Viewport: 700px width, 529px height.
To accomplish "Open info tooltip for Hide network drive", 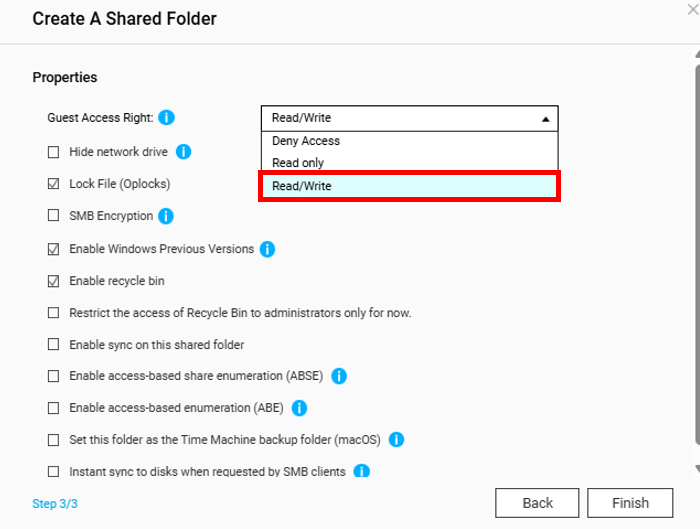I will click(183, 152).
